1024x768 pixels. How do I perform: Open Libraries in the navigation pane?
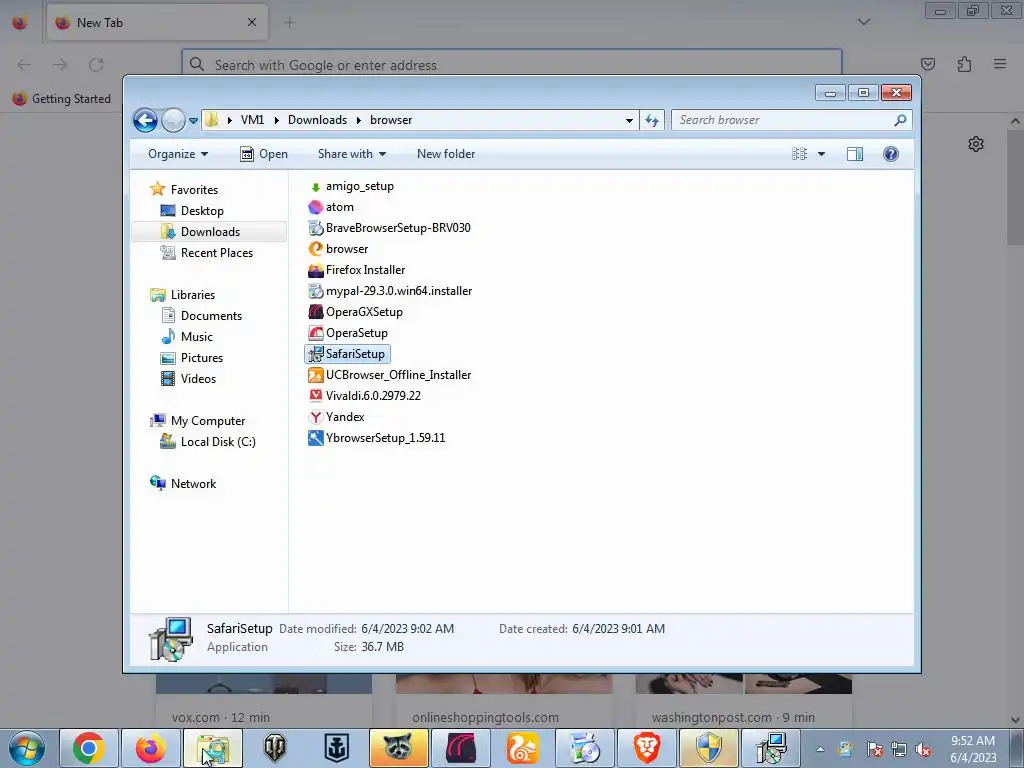[x=182, y=295]
